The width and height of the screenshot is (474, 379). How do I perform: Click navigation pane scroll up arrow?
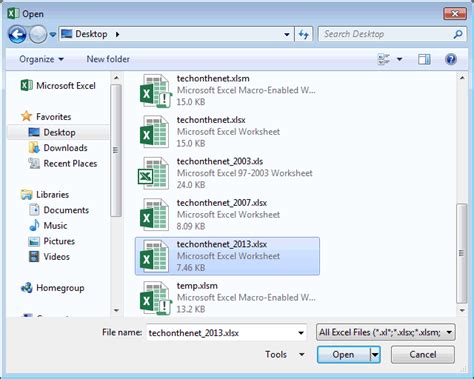pyautogui.click(x=116, y=78)
